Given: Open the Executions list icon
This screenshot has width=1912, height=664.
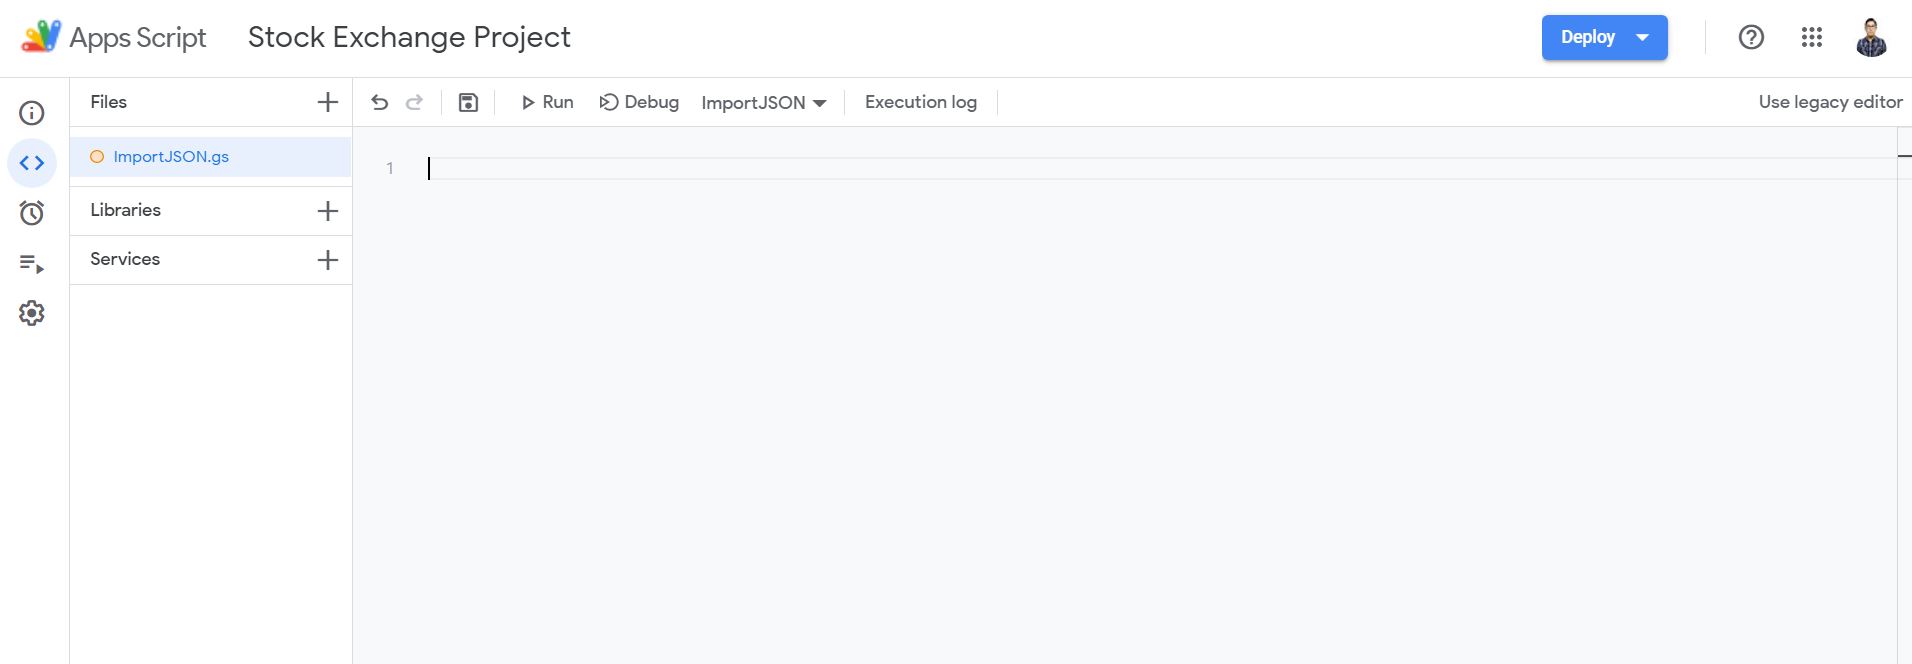Looking at the screenshot, I should [32, 264].
